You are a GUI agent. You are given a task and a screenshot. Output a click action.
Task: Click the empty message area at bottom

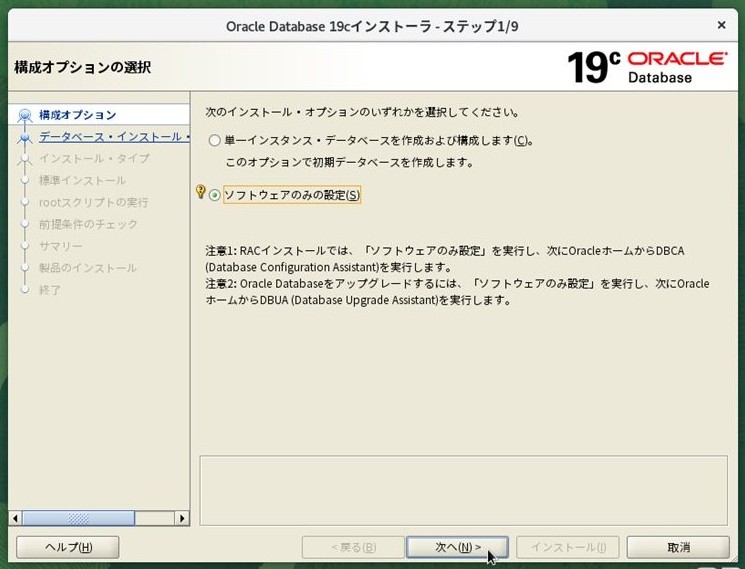[x=463, y=491]
